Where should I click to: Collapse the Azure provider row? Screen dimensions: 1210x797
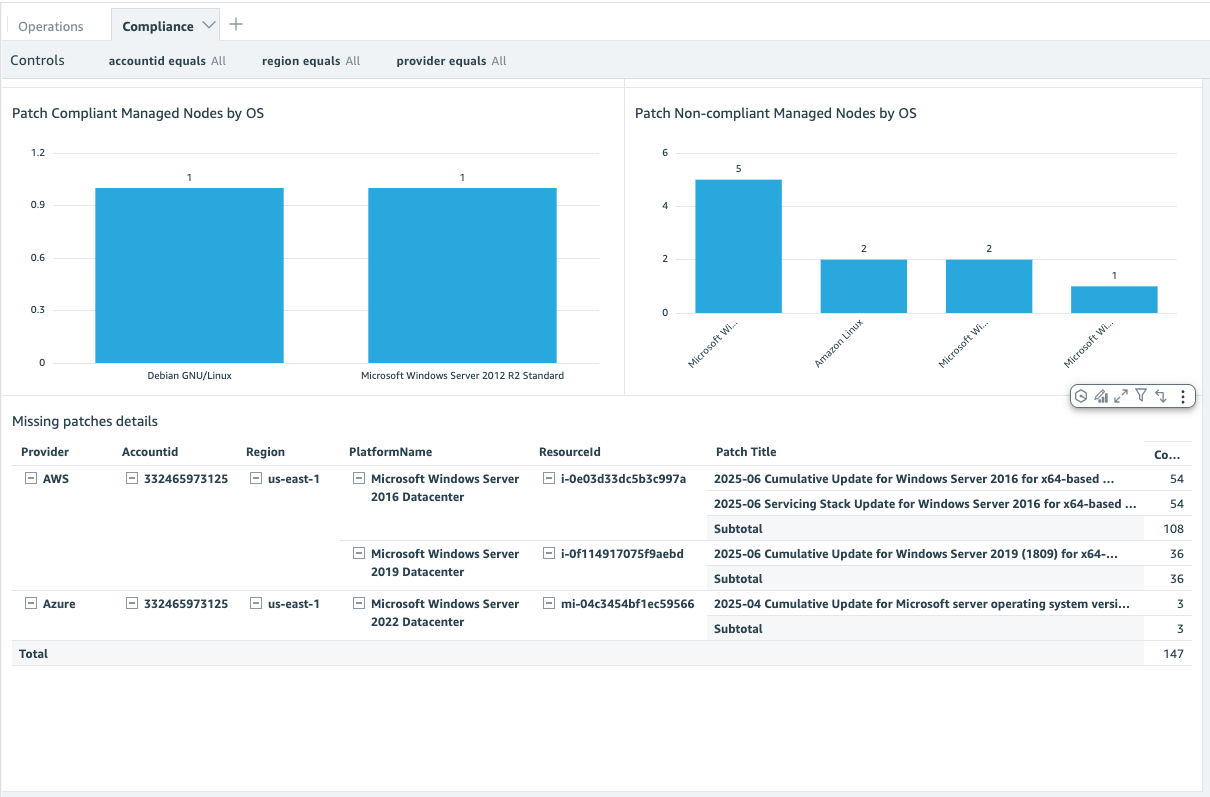[30, 603]
